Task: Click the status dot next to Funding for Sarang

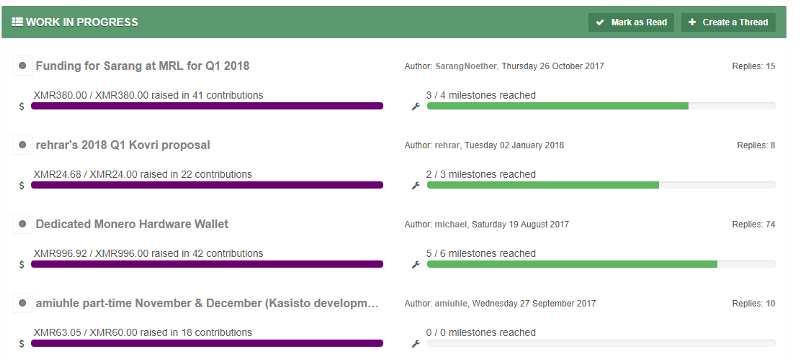Action: click(22, 66)
